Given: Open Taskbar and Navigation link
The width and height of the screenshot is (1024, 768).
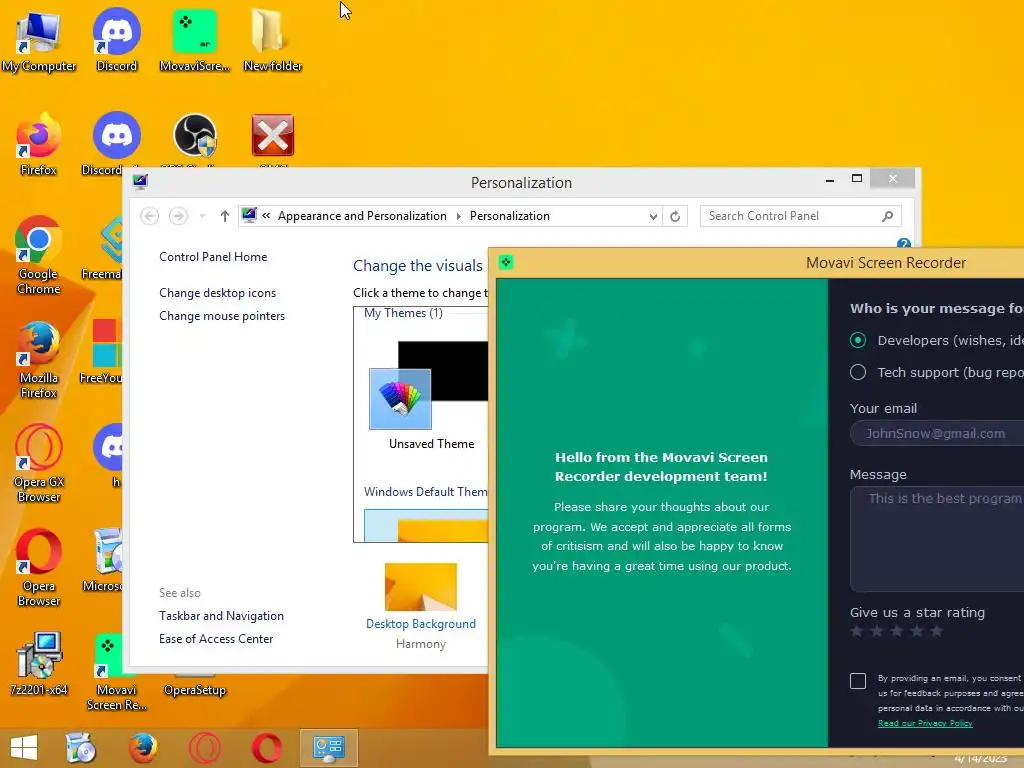Looking at the screenshot, I should [221, 616].
